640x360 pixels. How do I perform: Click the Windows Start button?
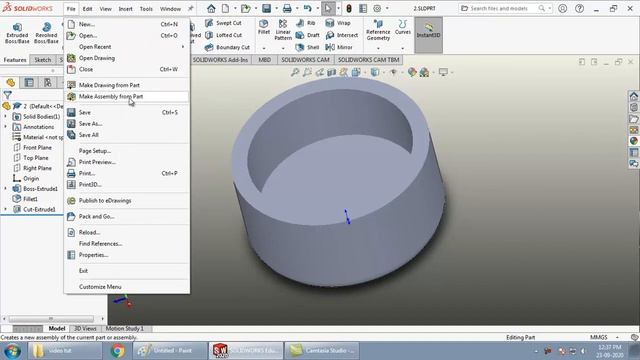pos(12,351)
